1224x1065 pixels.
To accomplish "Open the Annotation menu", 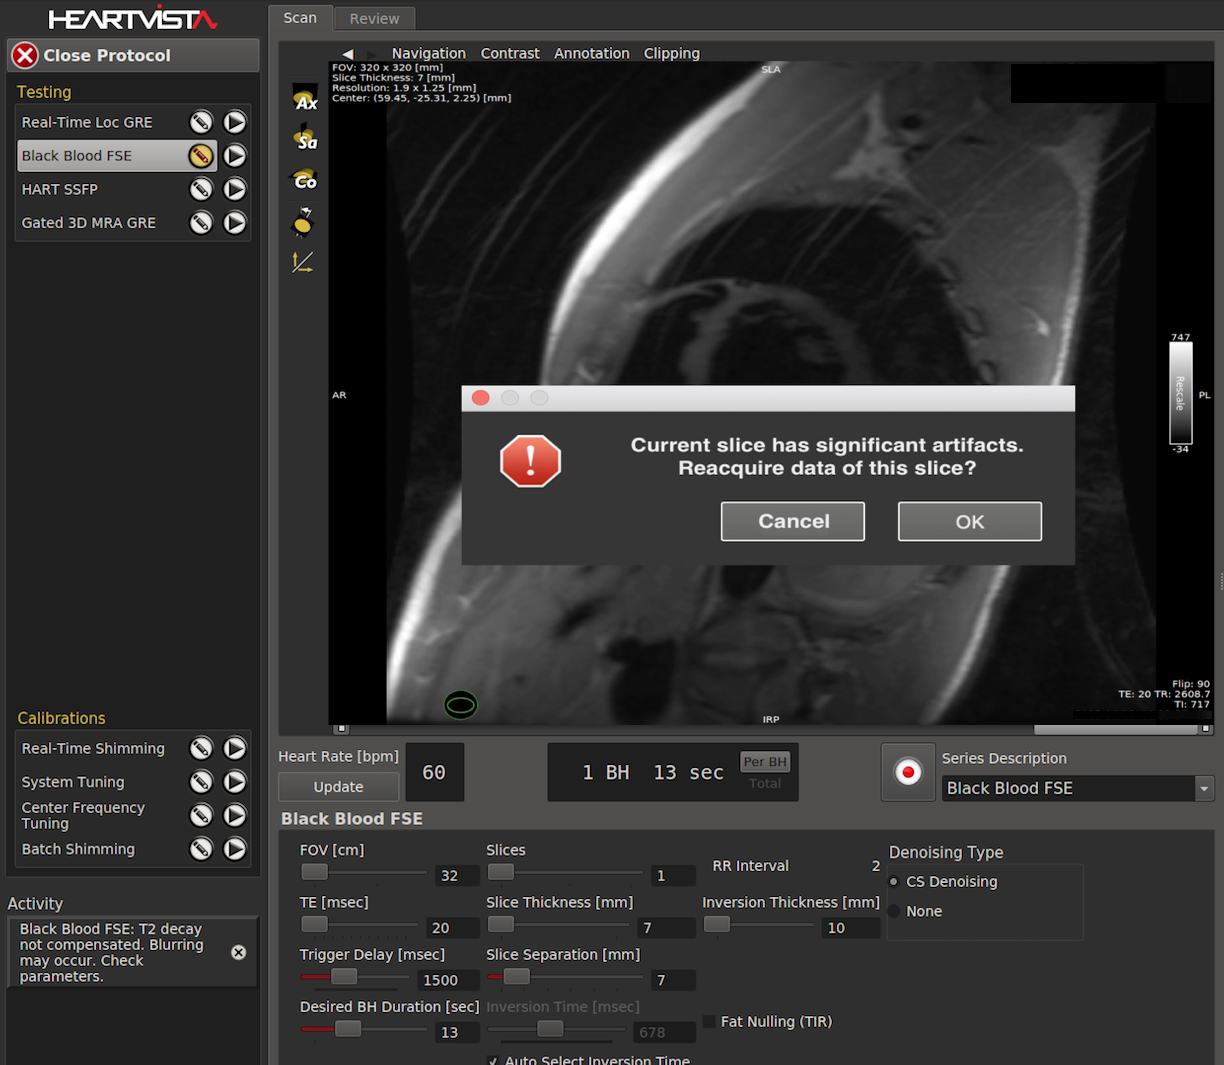I will [591, 53].
